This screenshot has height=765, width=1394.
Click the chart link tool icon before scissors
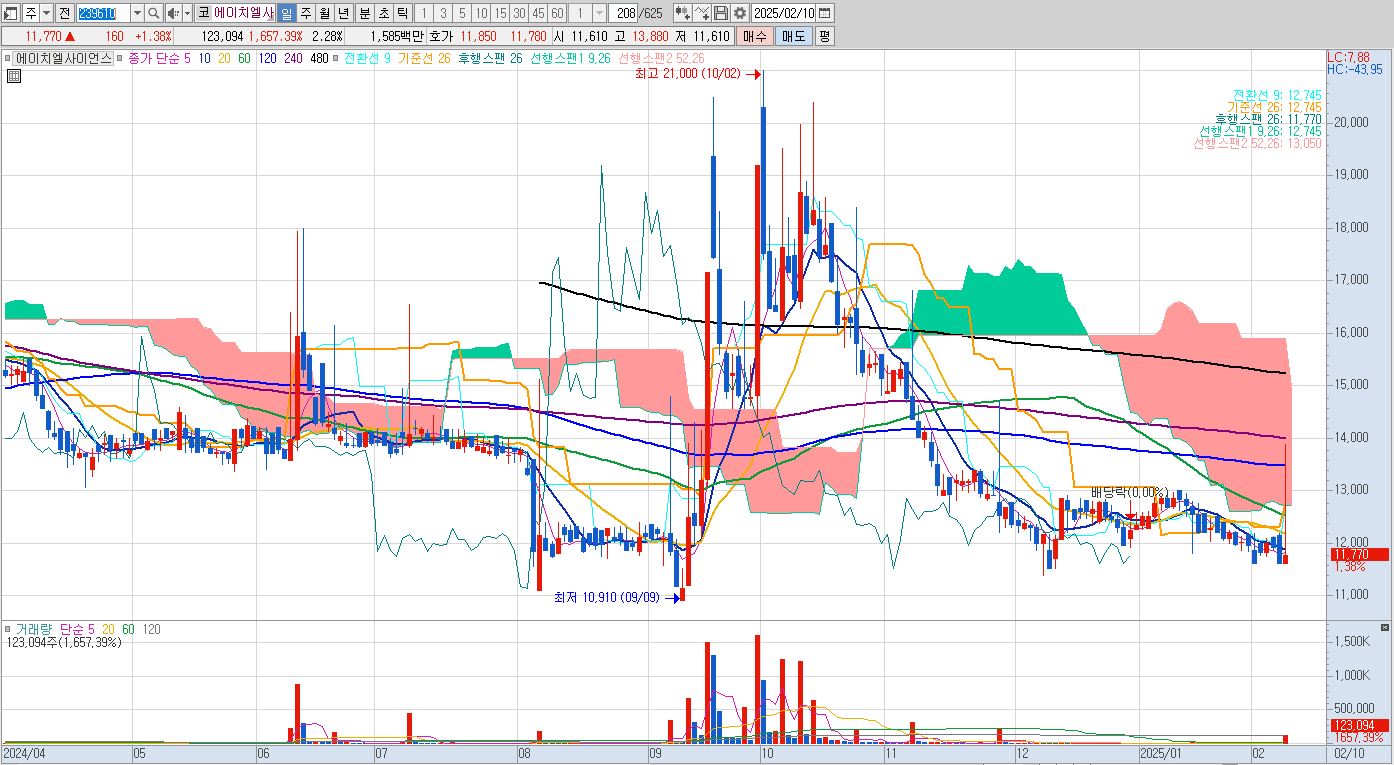click(x=683, y=13)
